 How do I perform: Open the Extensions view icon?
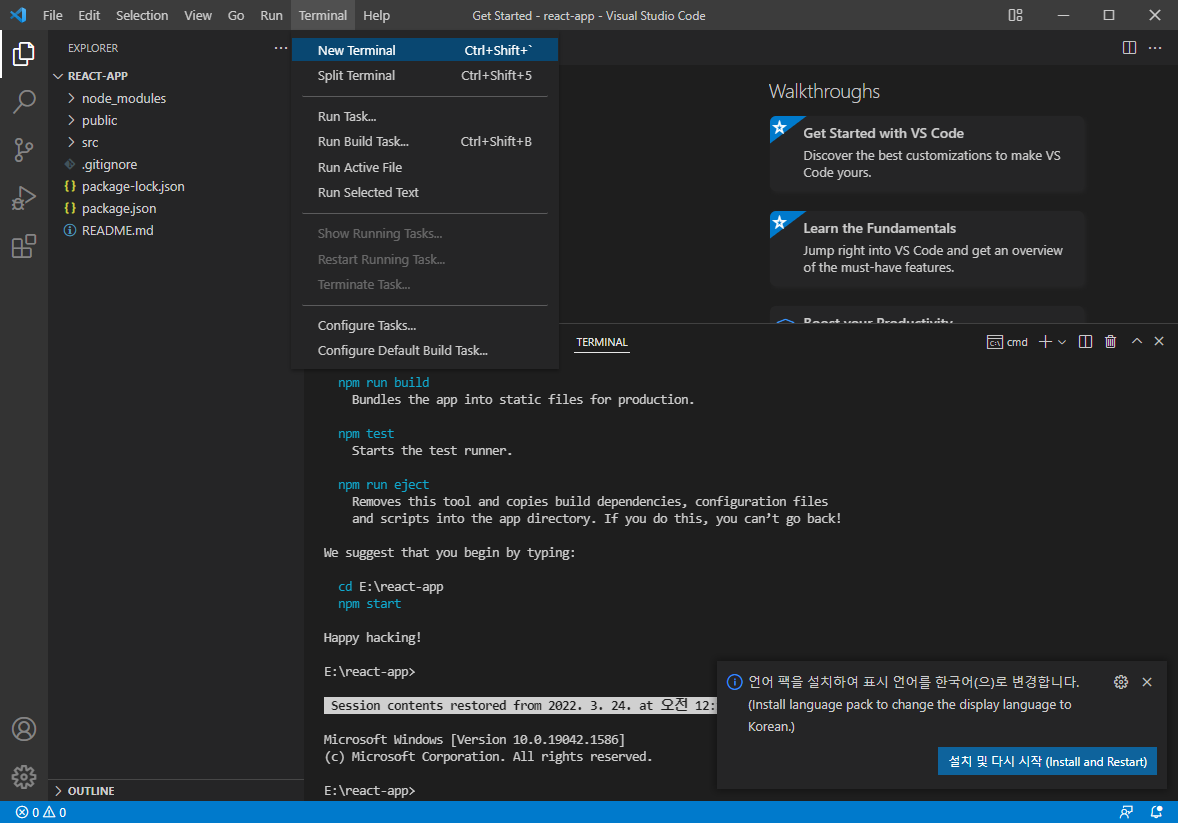click(x=23, y=246)
